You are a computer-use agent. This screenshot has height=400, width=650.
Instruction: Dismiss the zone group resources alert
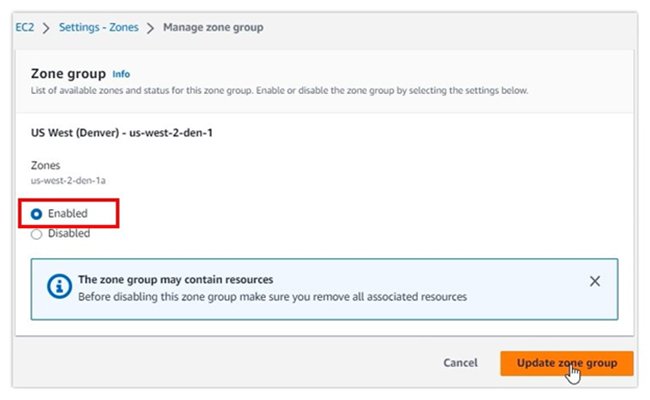[x=595, y=281]
